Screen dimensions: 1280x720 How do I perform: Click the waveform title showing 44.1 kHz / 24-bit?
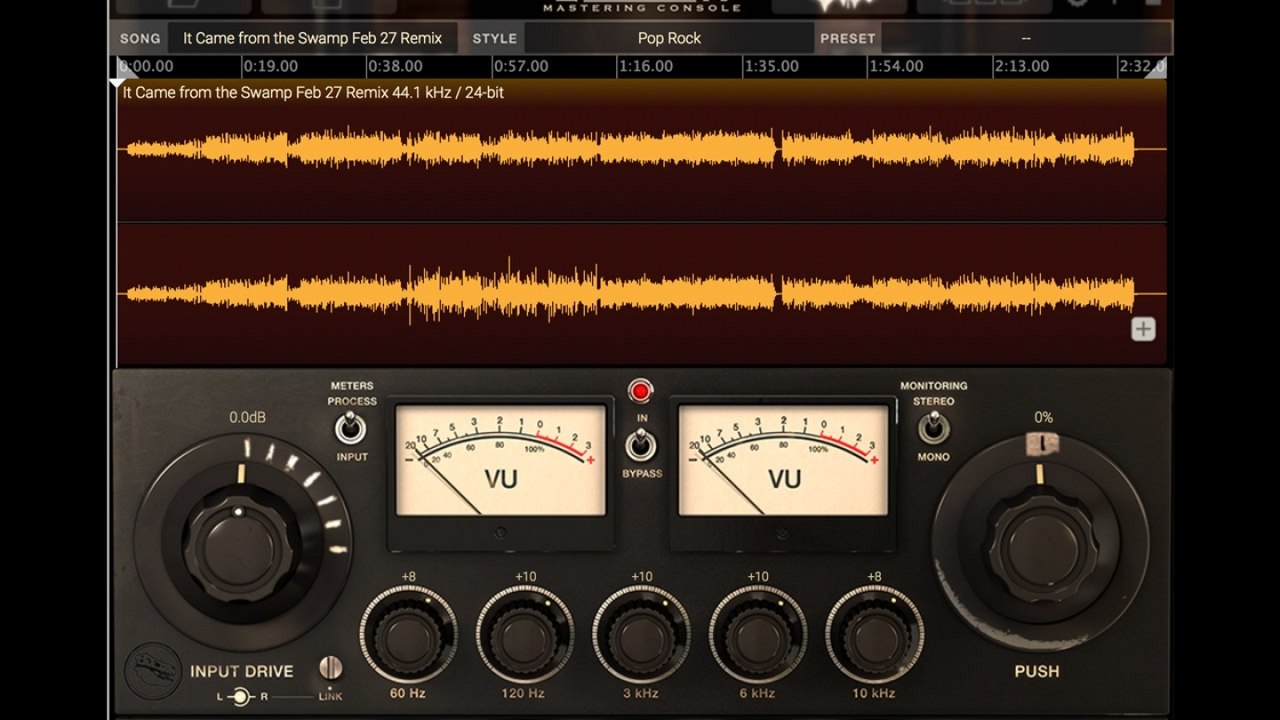313,92
